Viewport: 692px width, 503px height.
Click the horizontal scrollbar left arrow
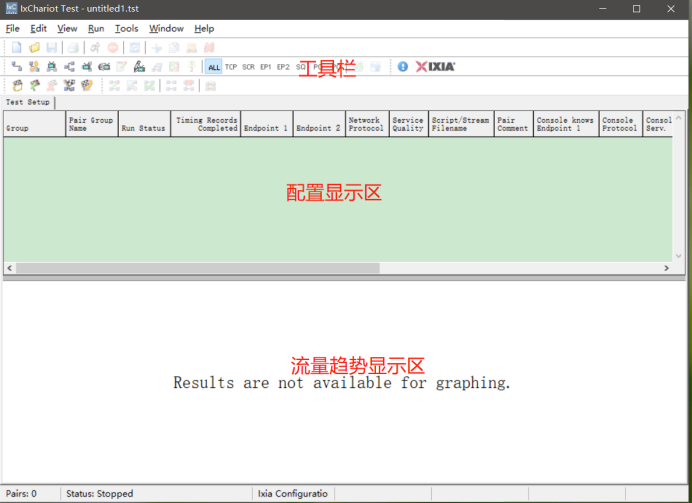[9, 268]
